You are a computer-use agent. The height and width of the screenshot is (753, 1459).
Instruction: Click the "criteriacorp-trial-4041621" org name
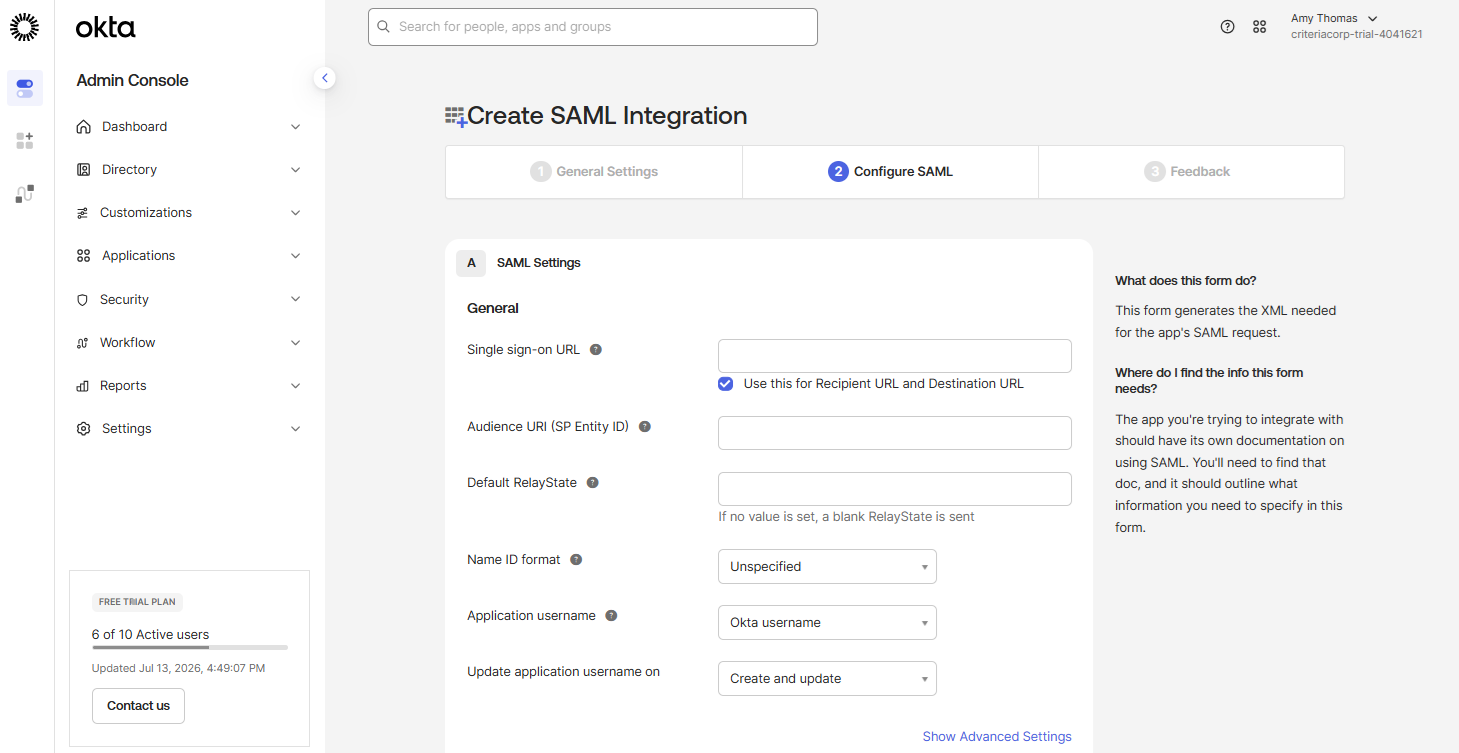click(x=1357, y=35)
